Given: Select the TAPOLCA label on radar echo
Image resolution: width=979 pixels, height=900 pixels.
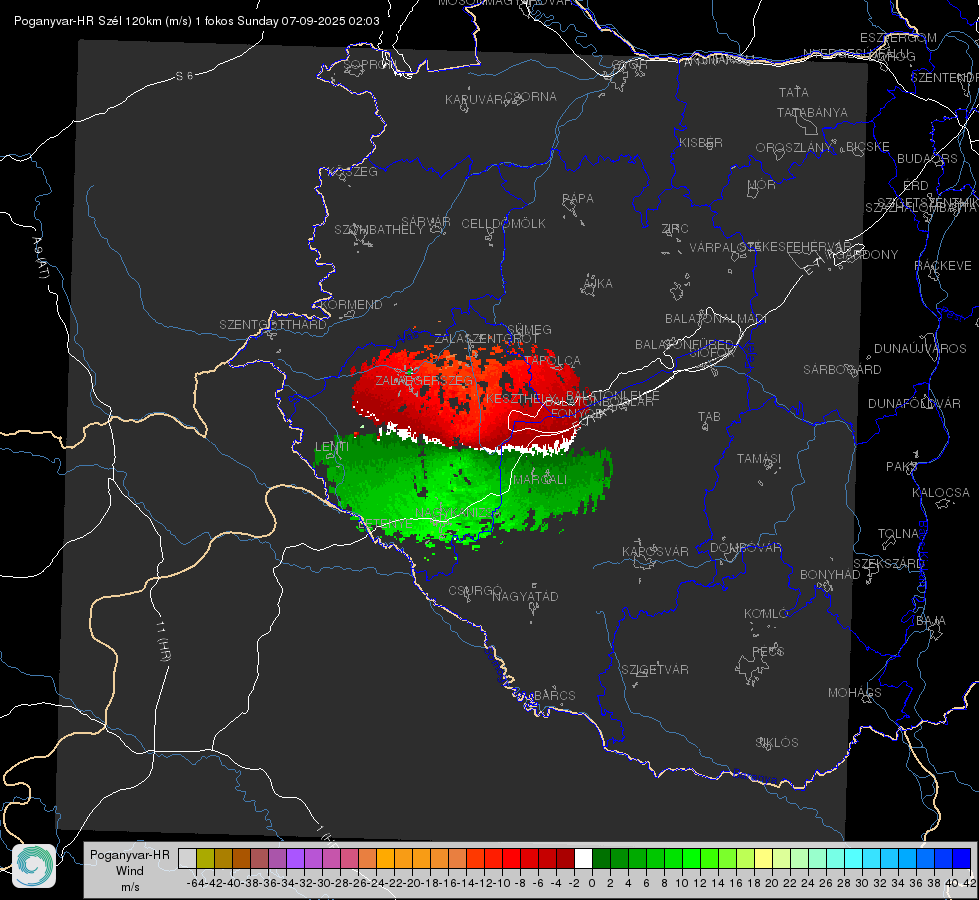Looking at the screenshot, I should [x=553, y=361].
